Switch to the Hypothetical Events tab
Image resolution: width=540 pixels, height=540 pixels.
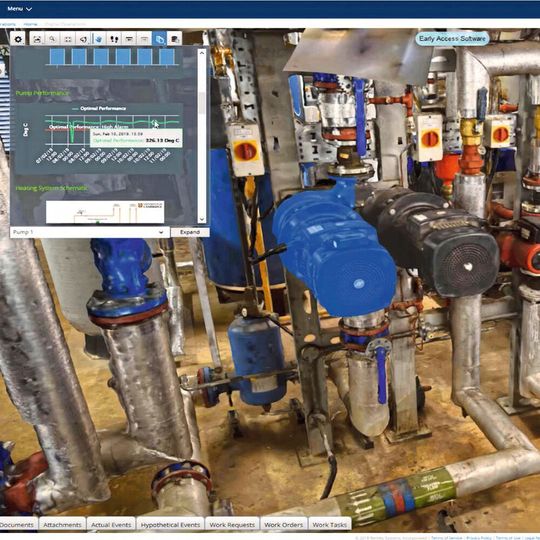[x=170, y=525]
